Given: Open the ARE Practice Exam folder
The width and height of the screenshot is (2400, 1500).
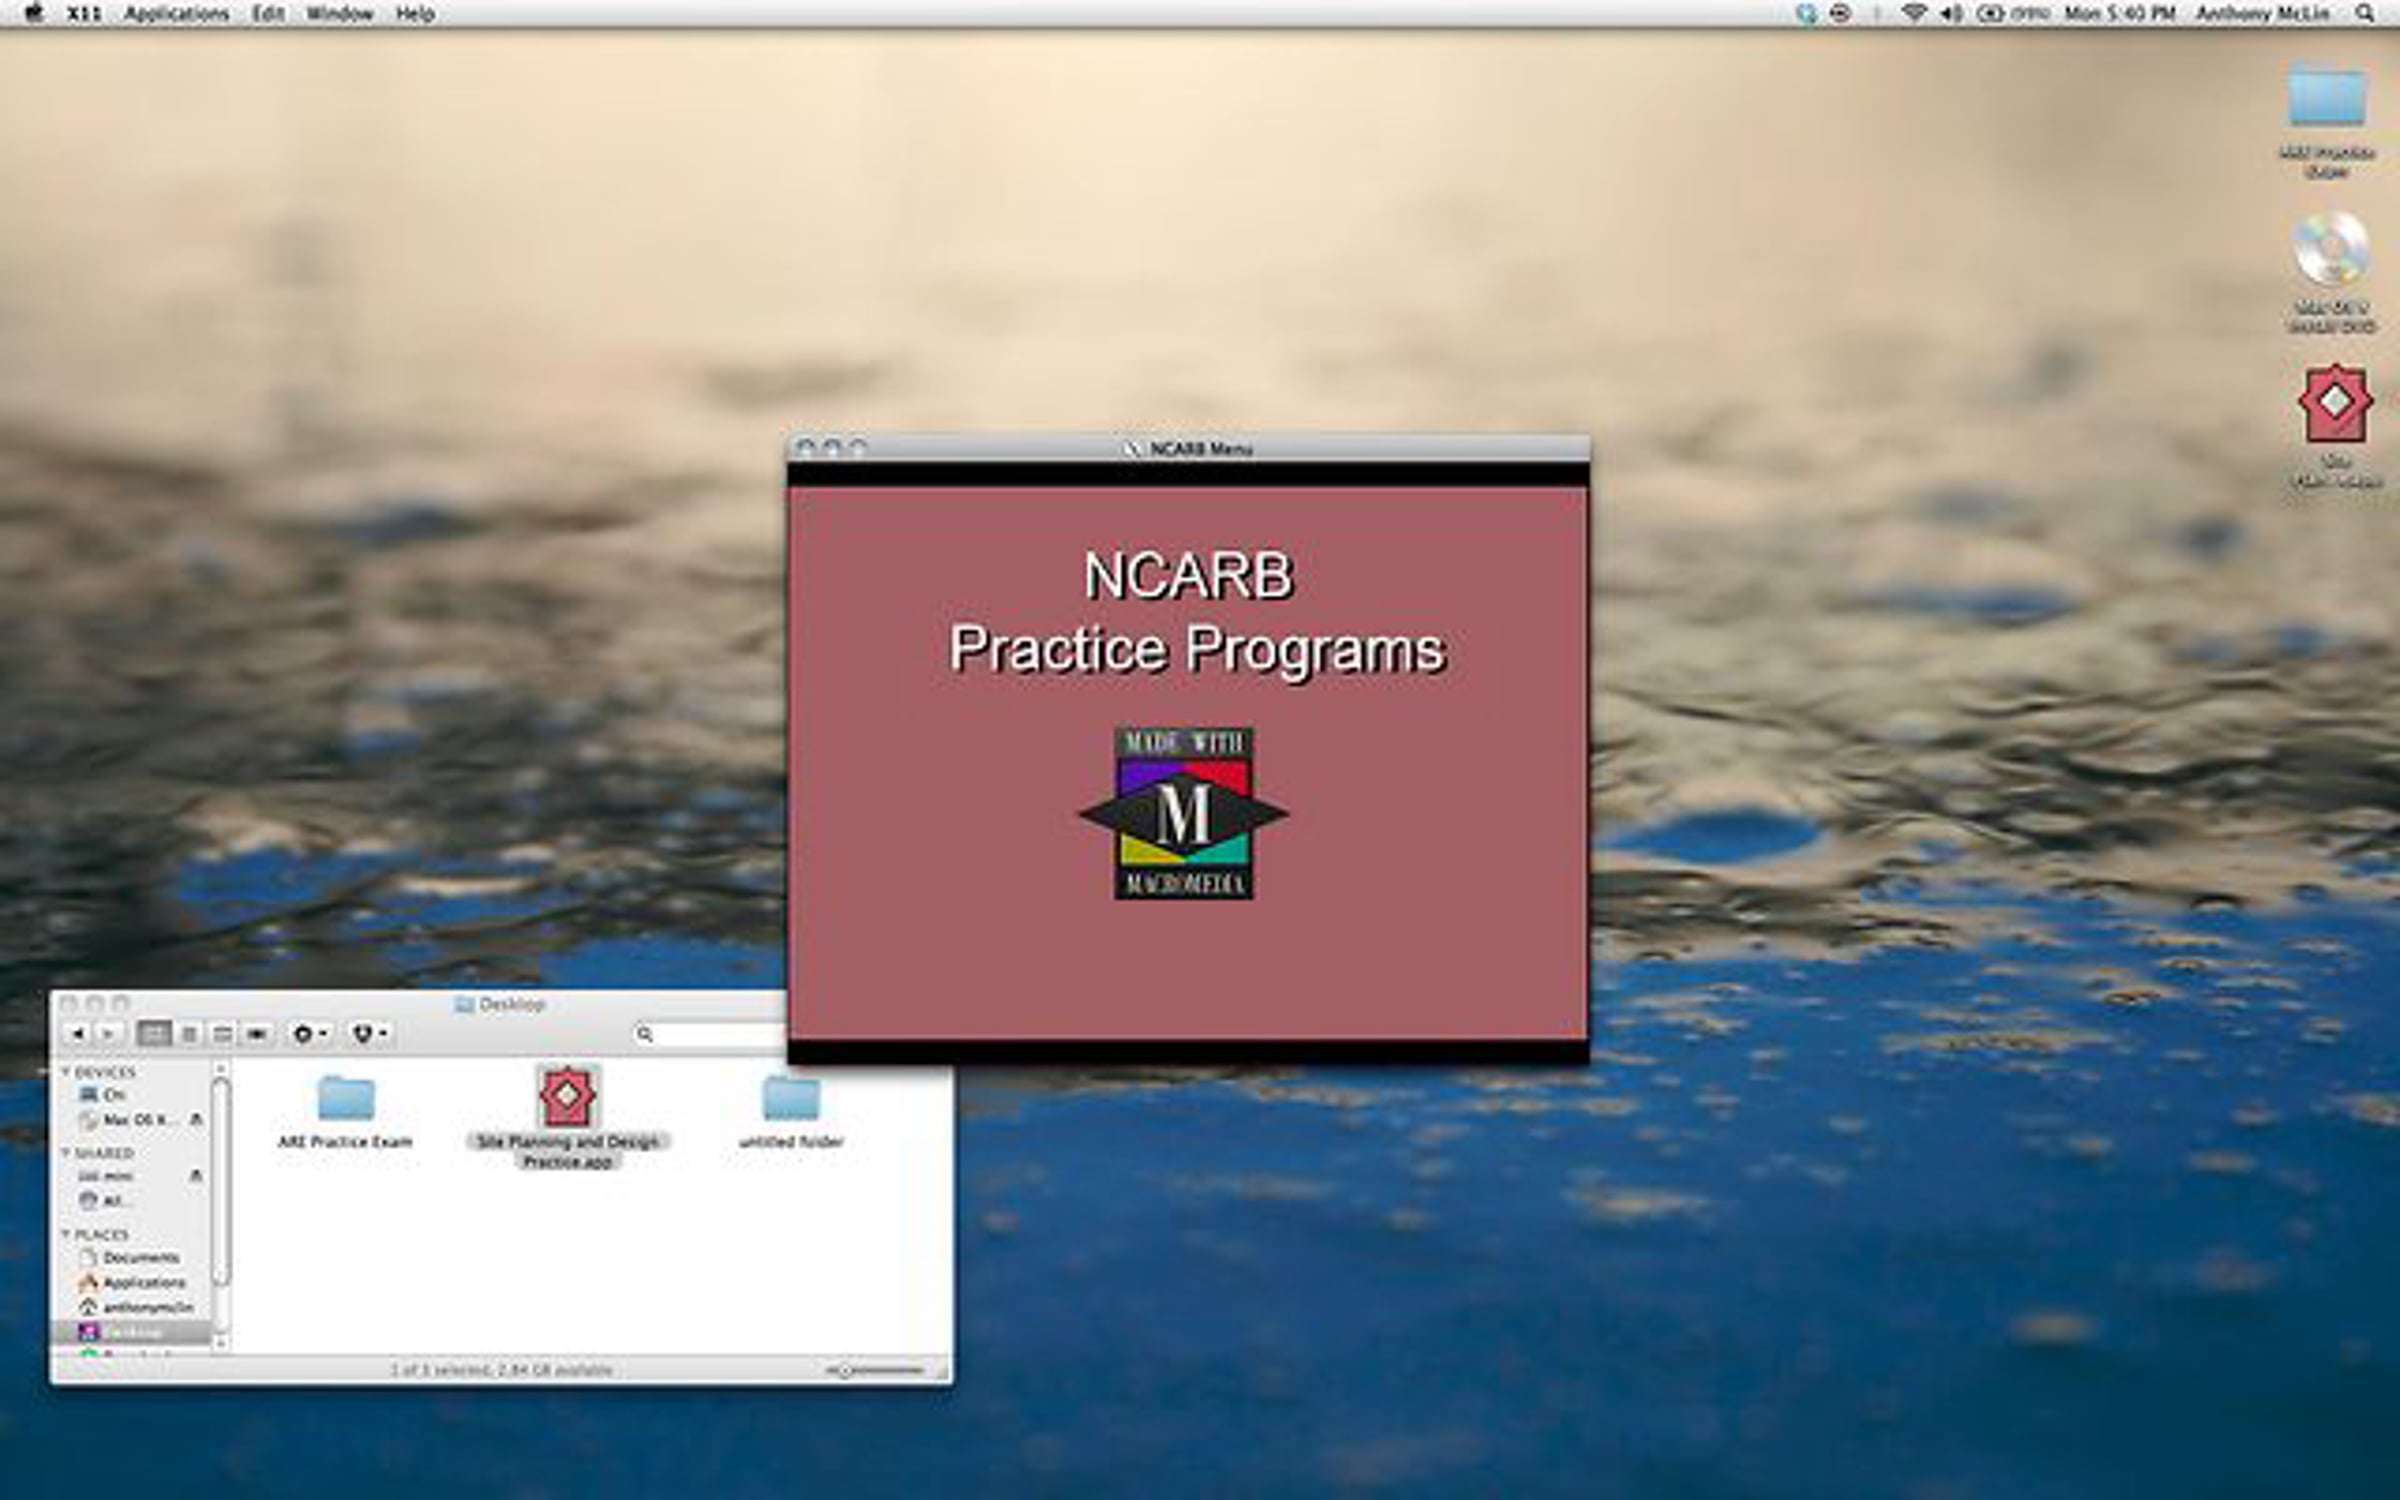Looking at the screenshot, I should (346, 1100).
